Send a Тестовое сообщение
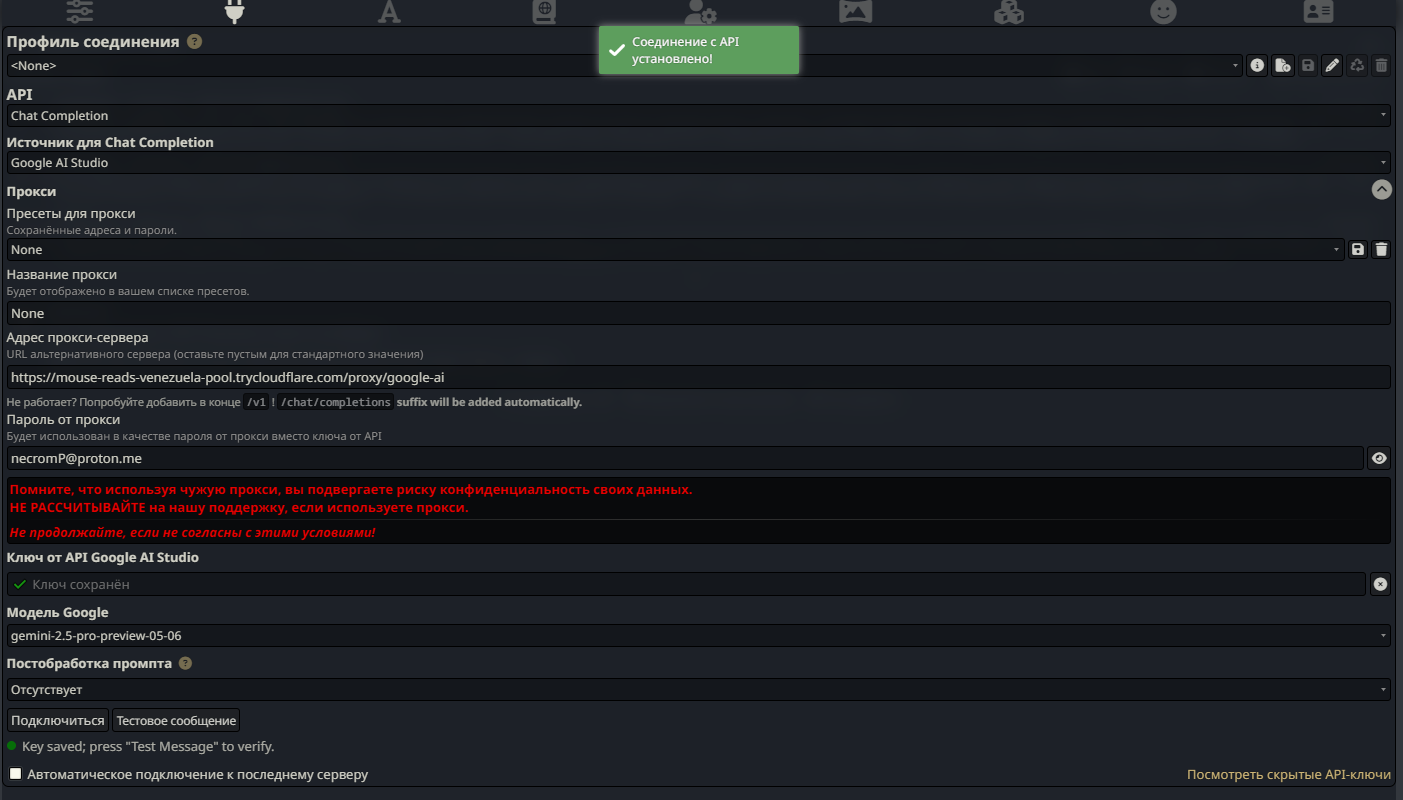The height and width of the screenshot is (800, 1403). pyautogui.click(x=176, y=720)
